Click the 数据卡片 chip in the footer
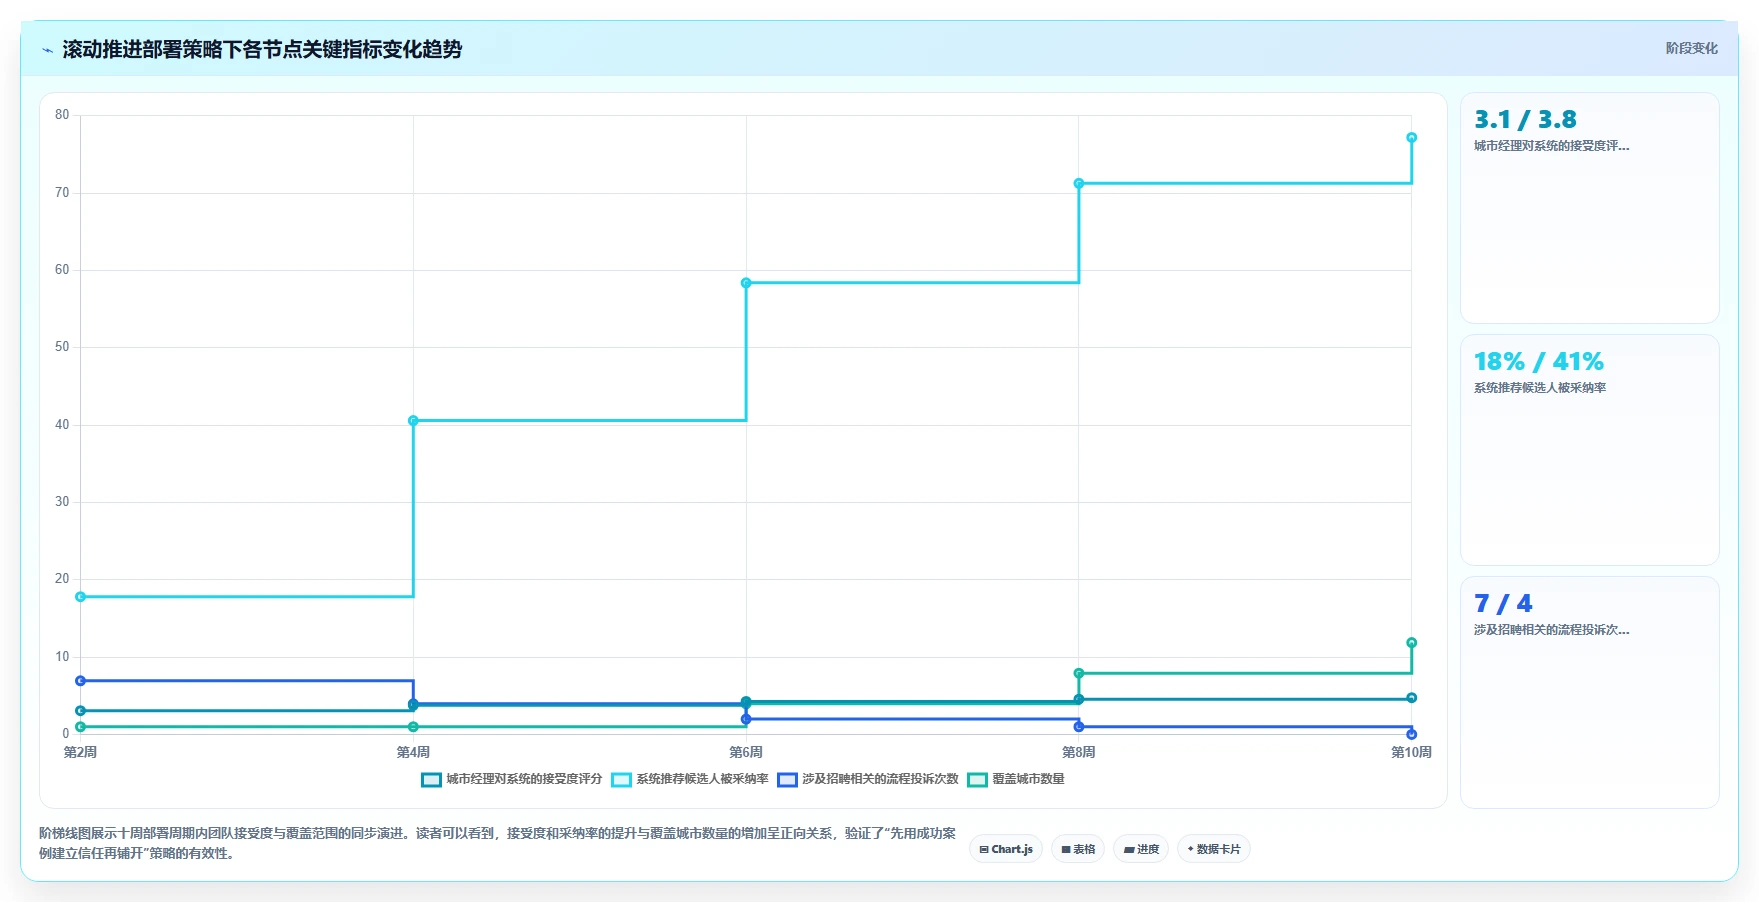 point(1214,849)
